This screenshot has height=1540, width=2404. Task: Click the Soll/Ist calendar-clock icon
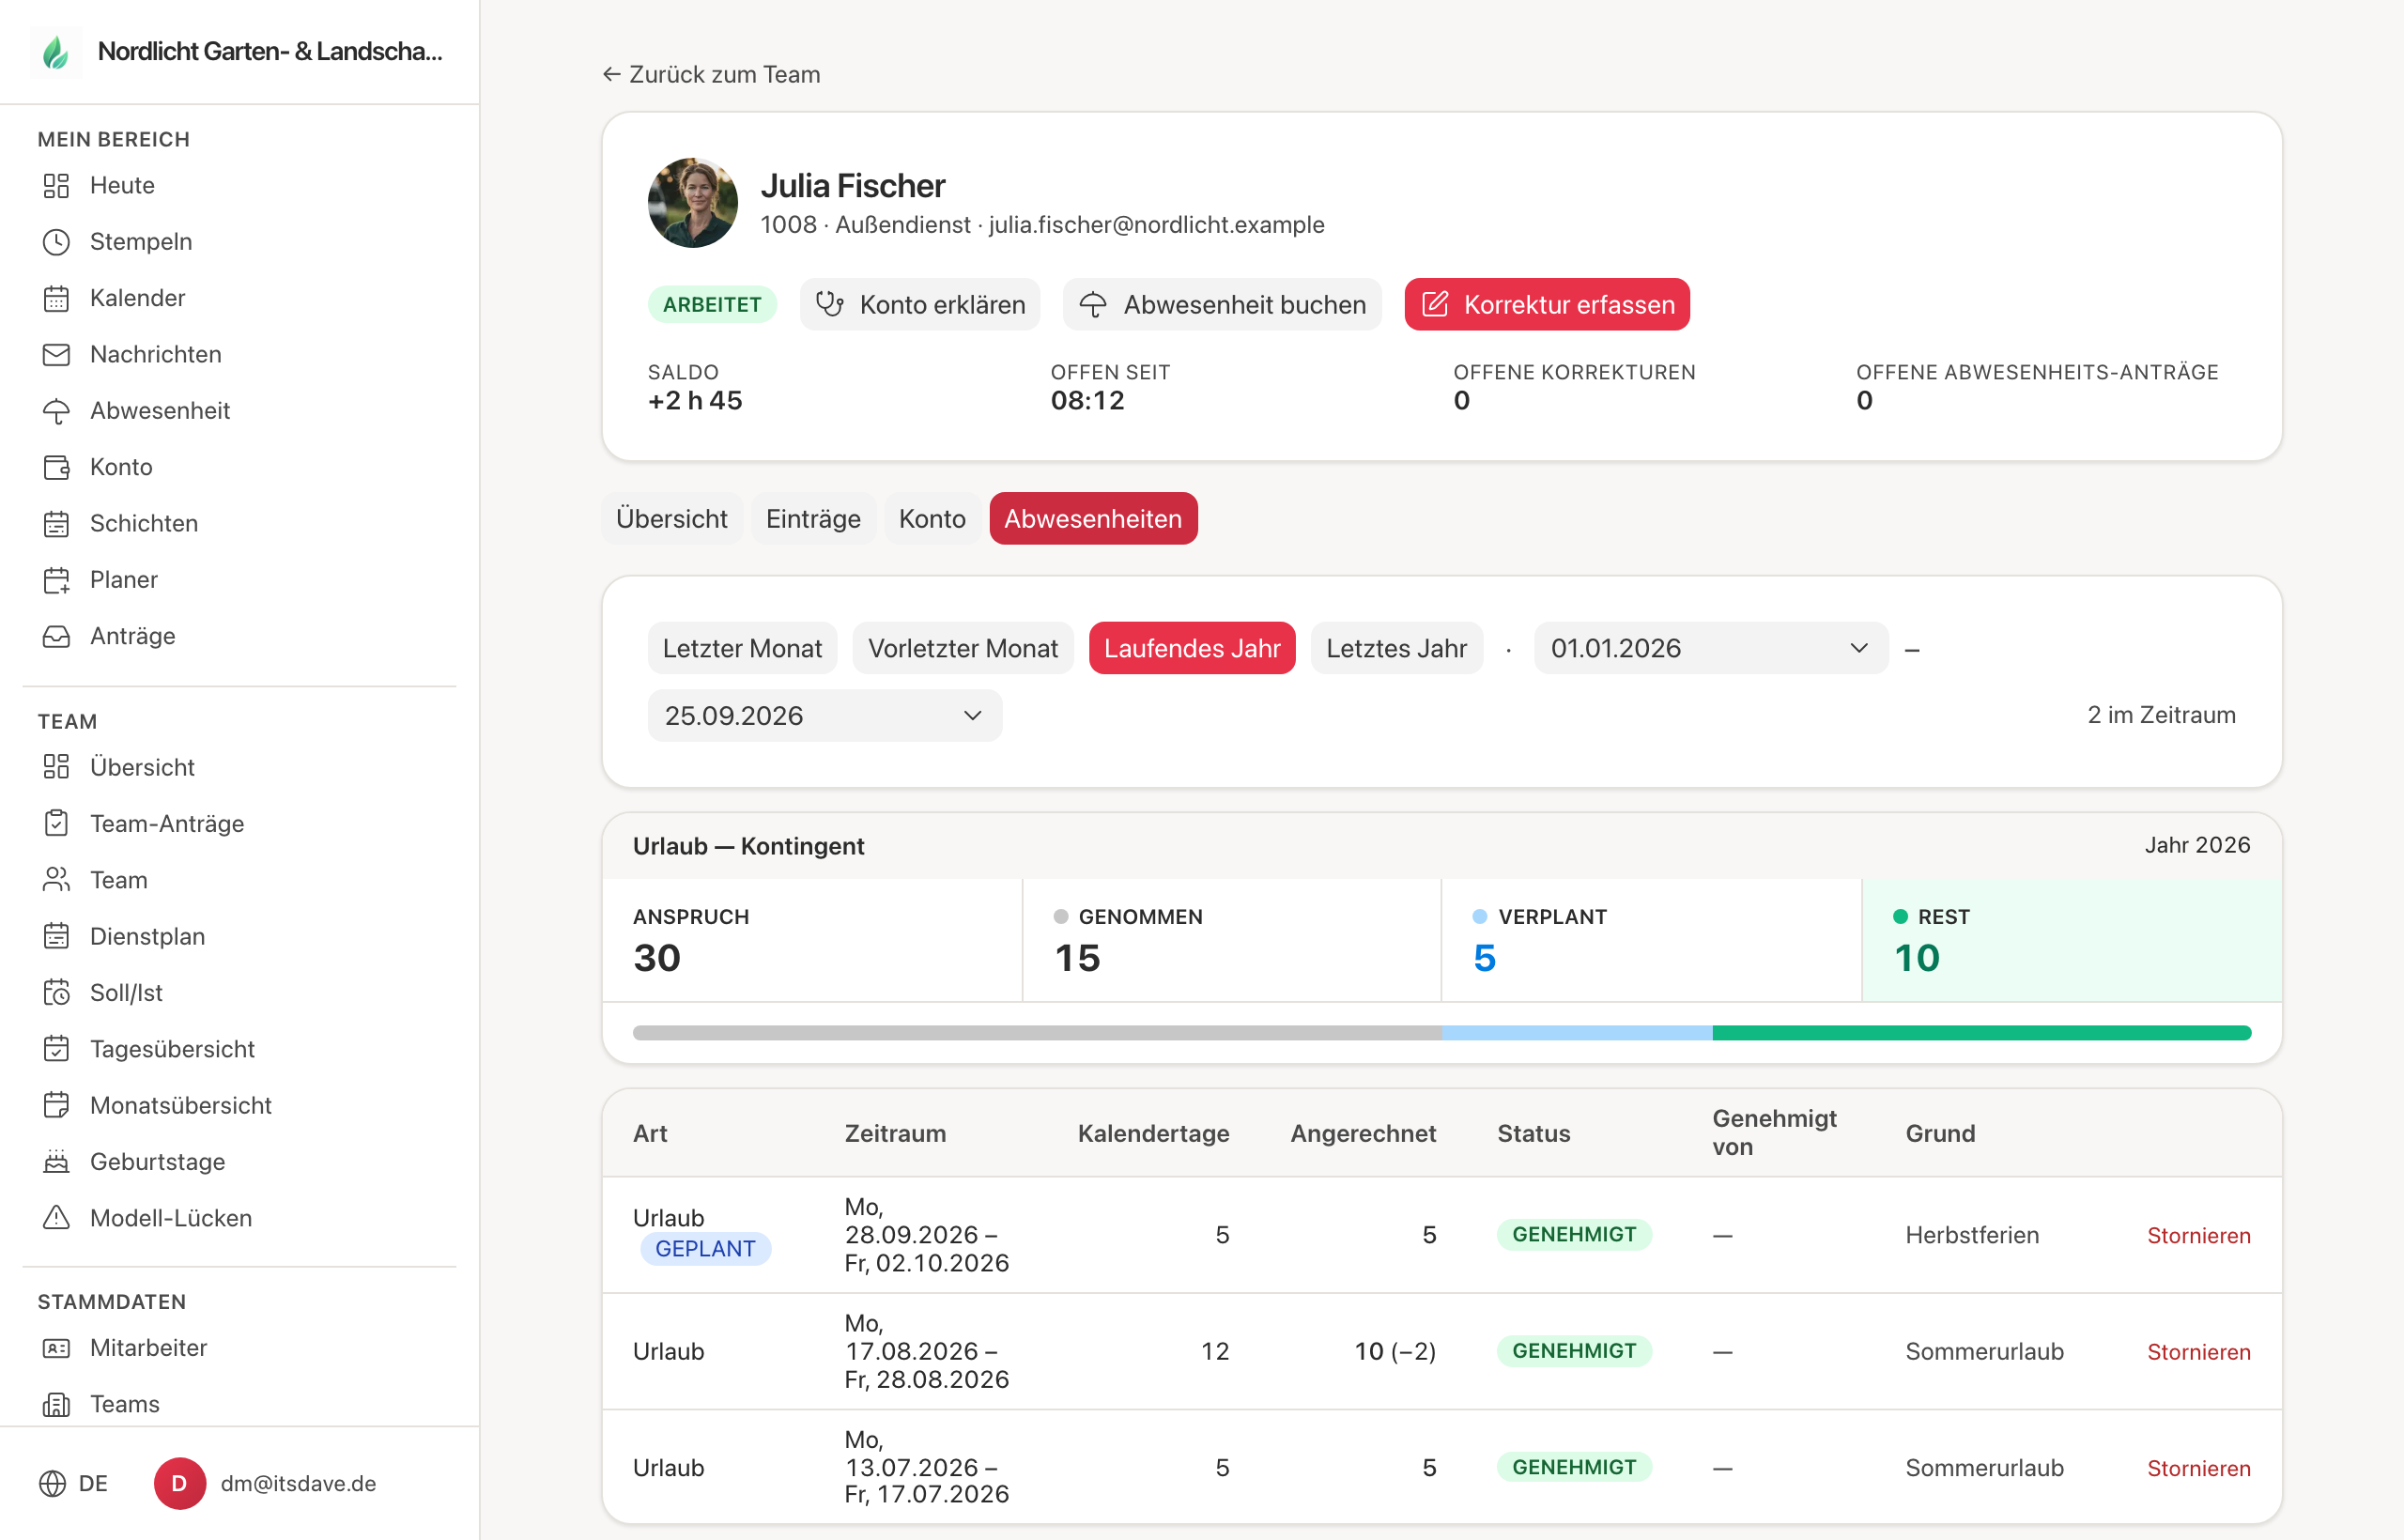pos(56,992)
